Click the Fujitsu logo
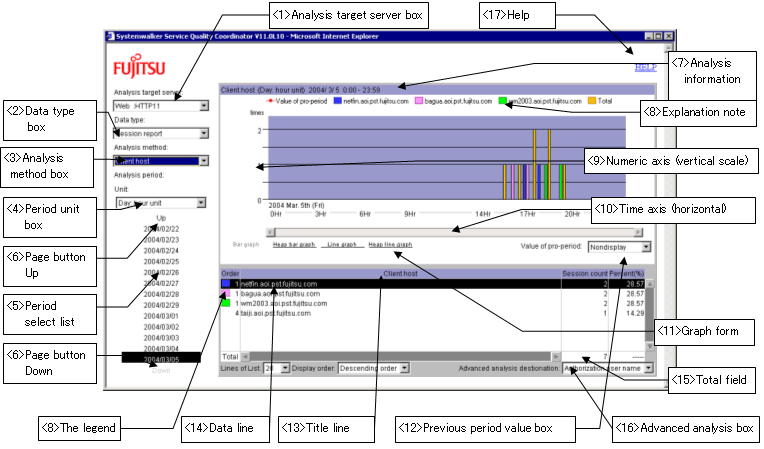 (139, 67)
